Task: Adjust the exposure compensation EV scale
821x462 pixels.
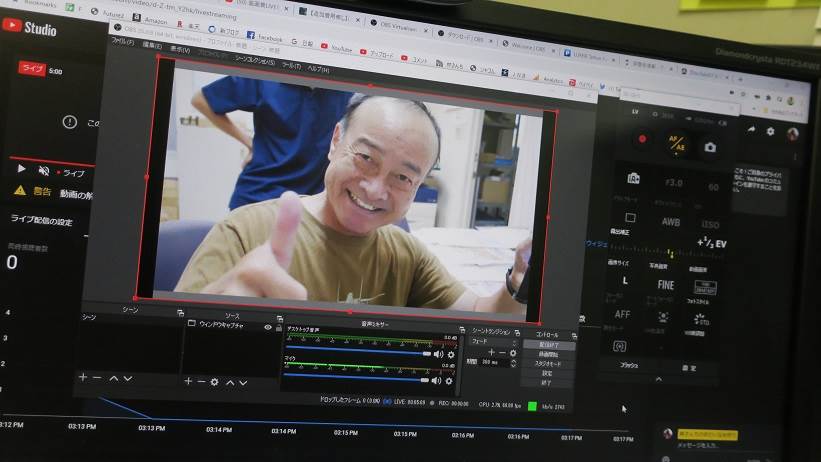Action: 668,252
